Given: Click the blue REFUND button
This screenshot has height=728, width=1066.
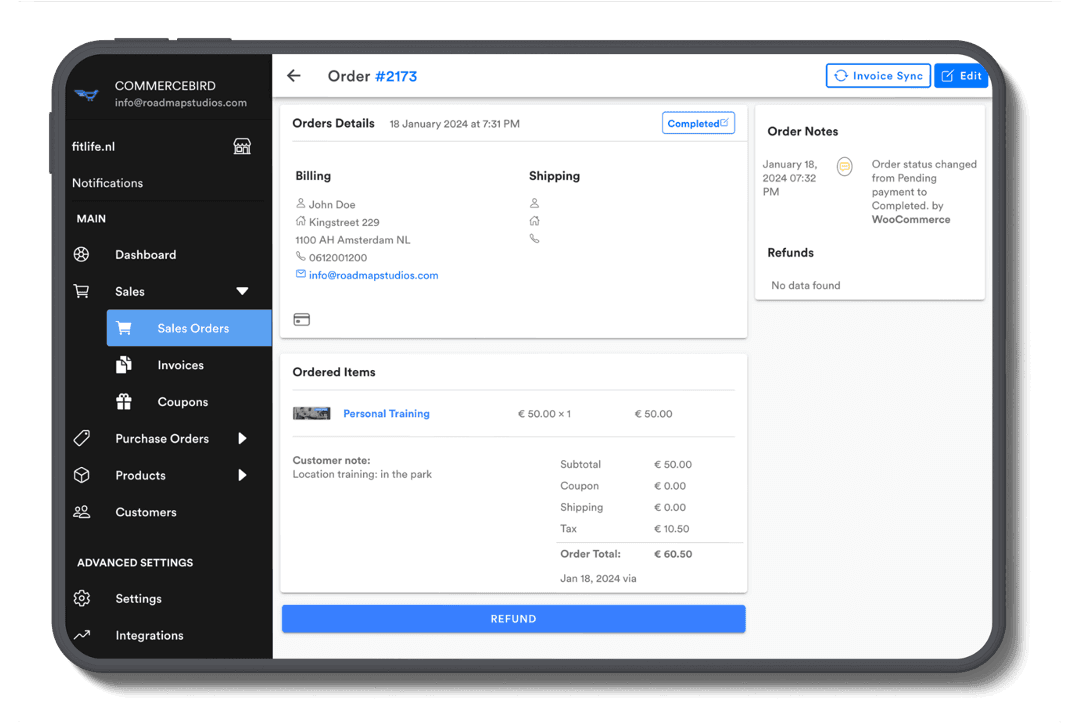Looking at the screenshot, I should [x=514, y=619].
